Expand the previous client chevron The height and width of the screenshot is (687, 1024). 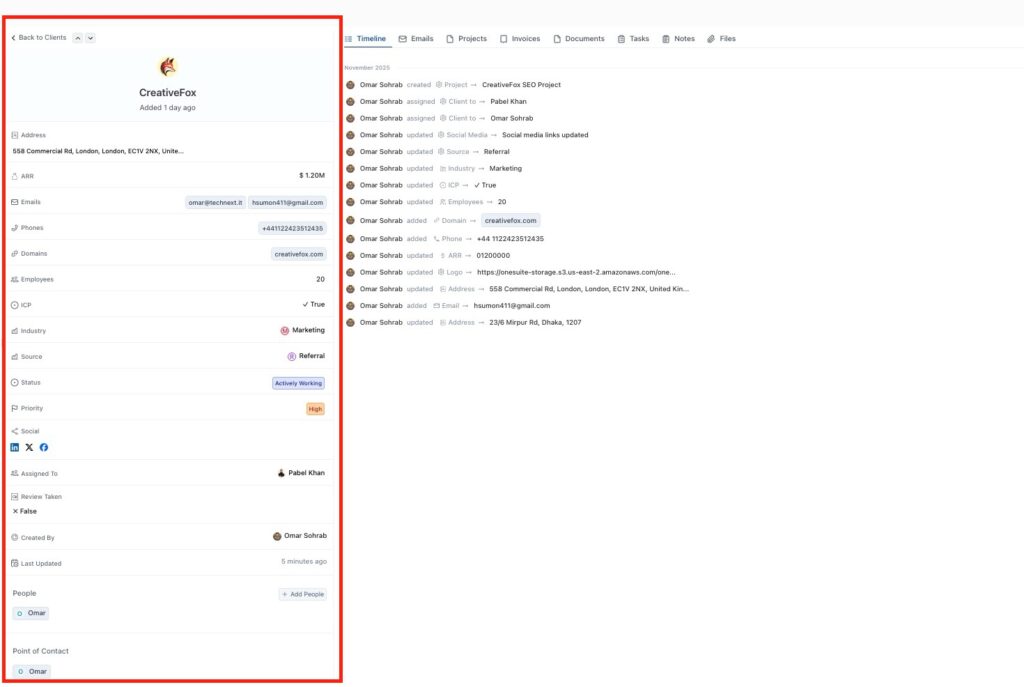(x=77, y=37)
